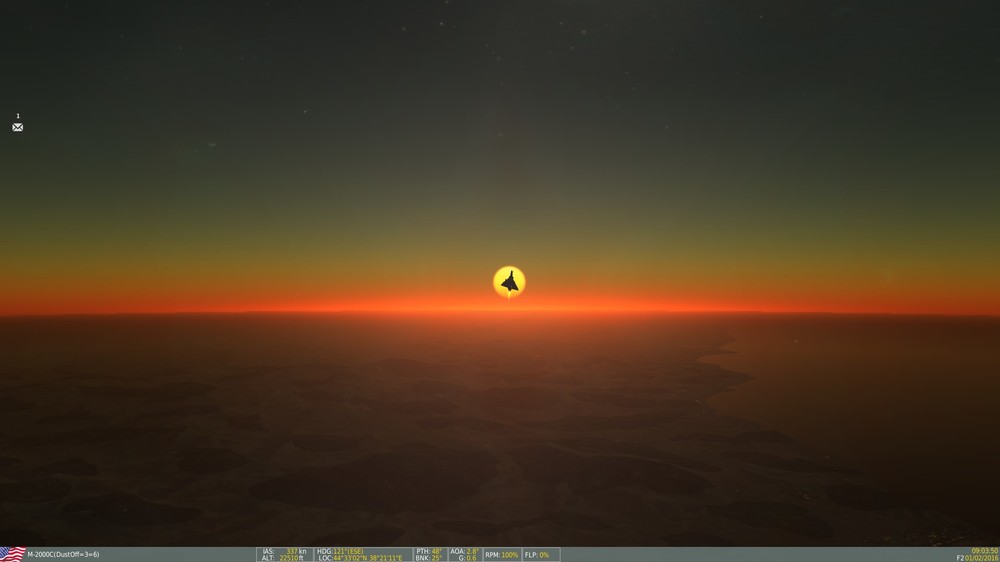Click the message count 1 above envelope

18,116
